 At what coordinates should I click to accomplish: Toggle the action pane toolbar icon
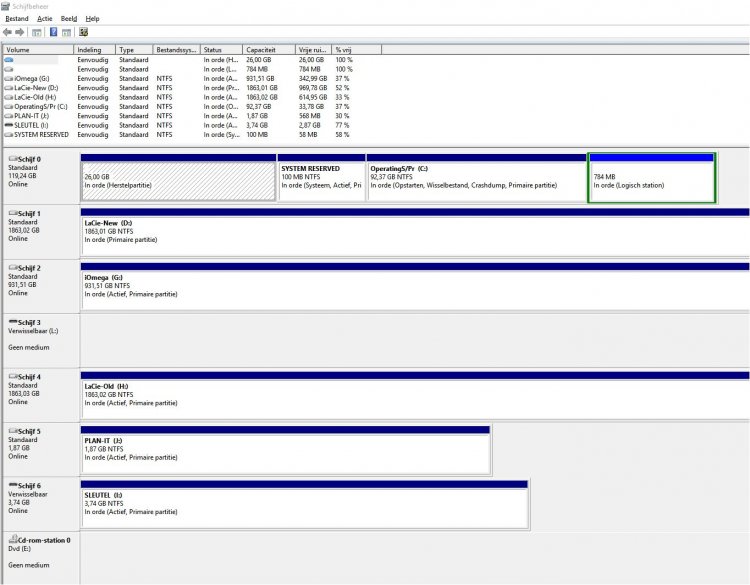tap(66, 32)
